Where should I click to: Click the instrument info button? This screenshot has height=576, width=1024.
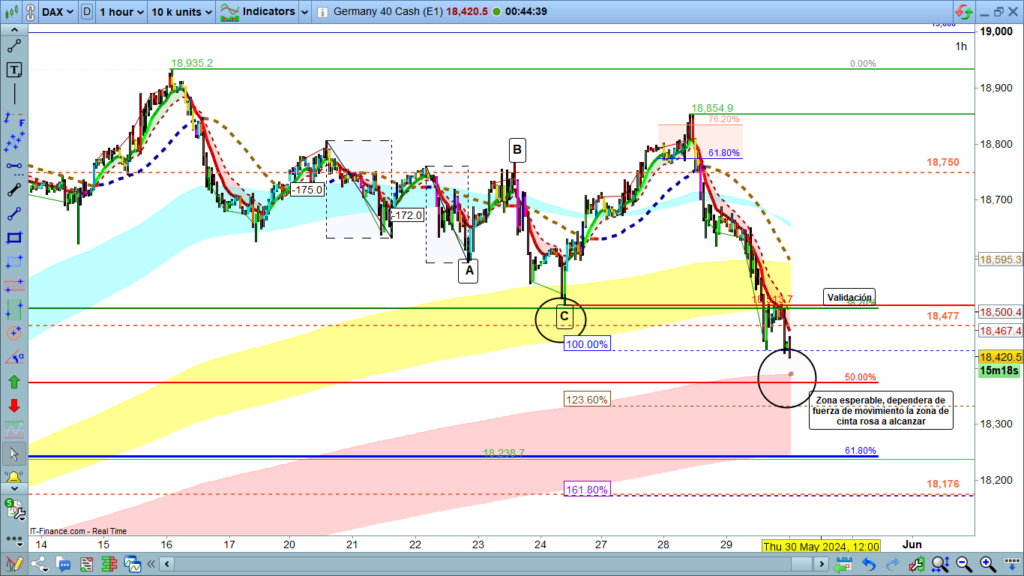[322, 12]
